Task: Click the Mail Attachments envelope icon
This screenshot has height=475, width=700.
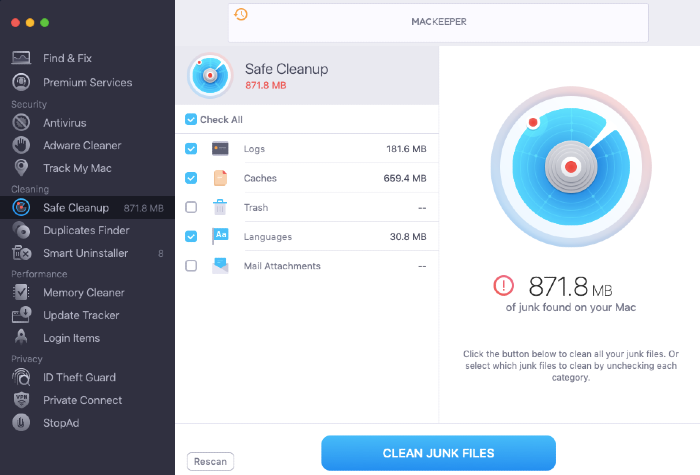Action: point(220,266)
